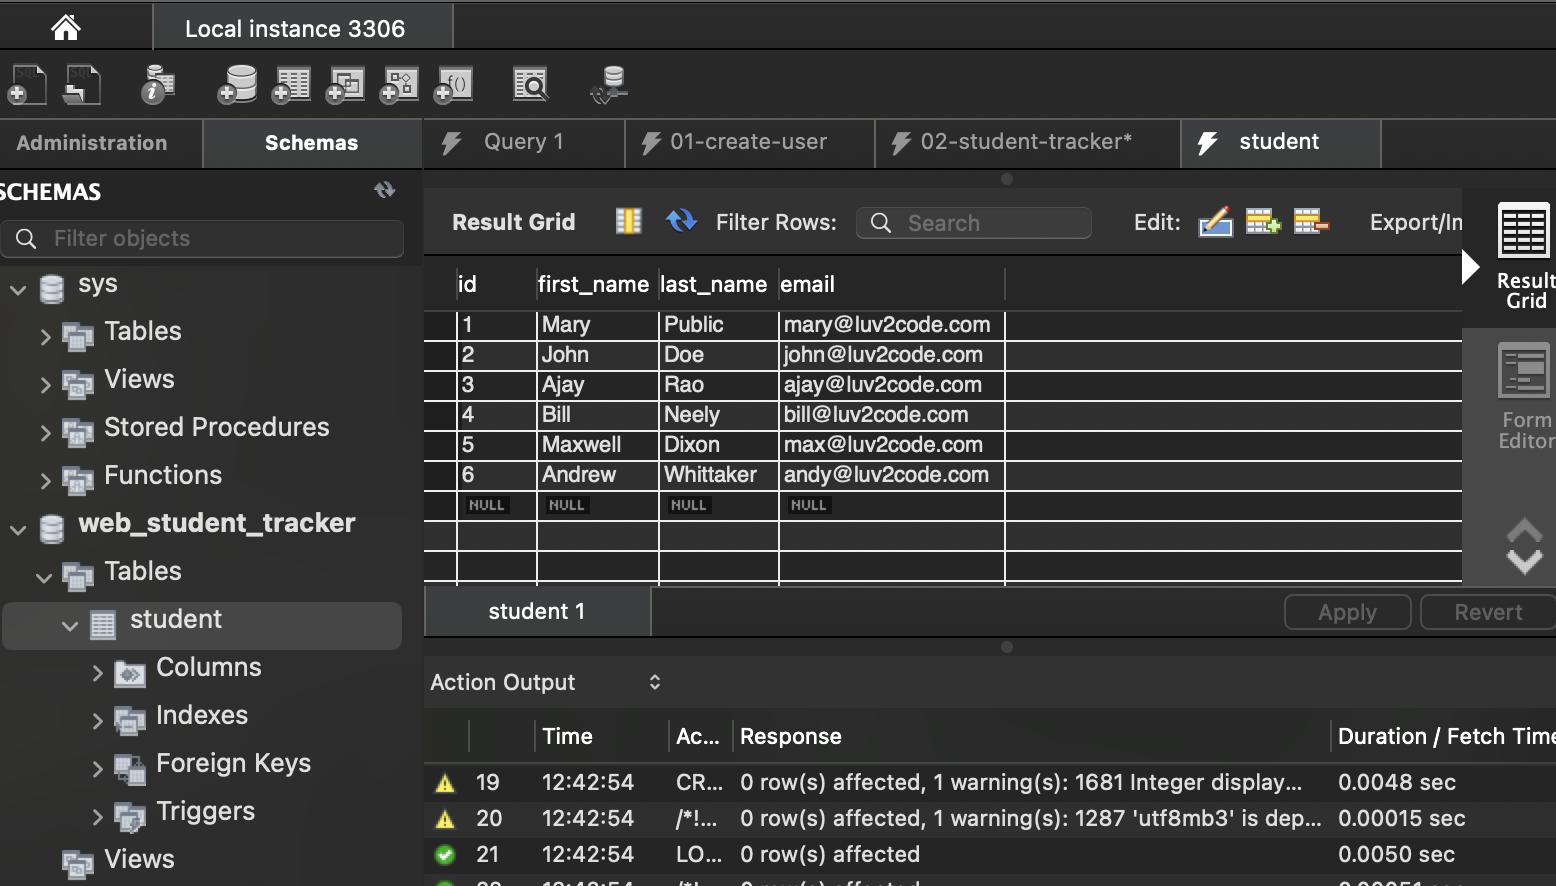This screenshot has height=886, width=1556.
Task: Reconnect to DBMS icon
Action: 609,85
